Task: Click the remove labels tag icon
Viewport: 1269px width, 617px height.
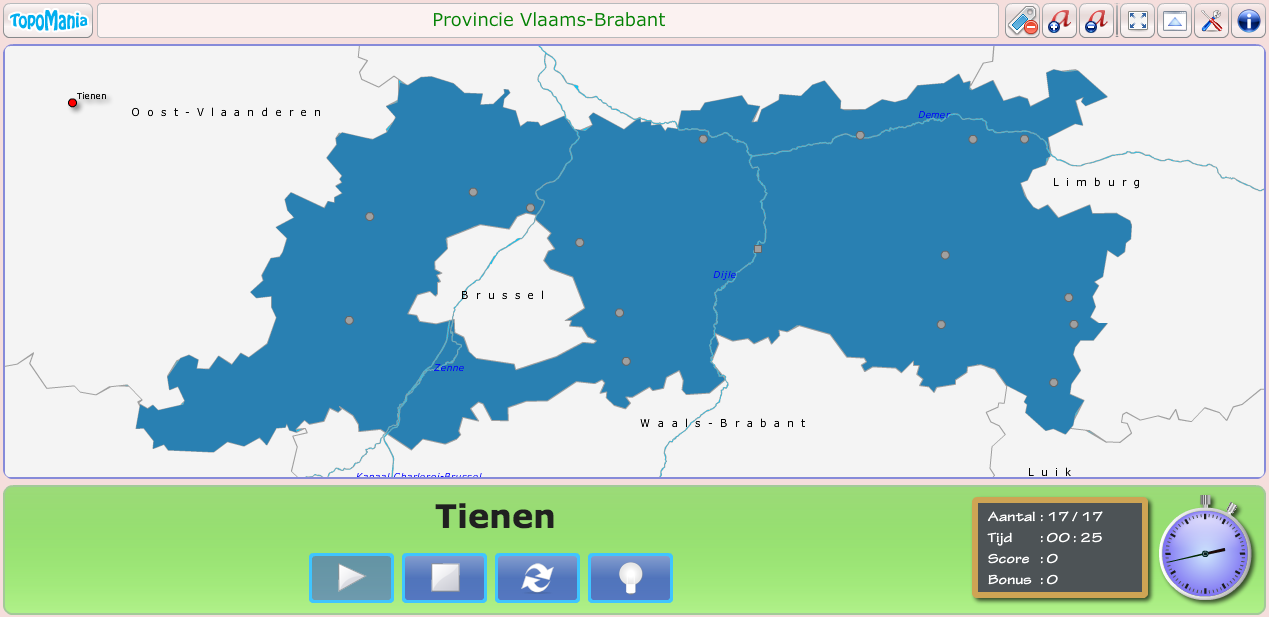Action: pos(1022,20)
